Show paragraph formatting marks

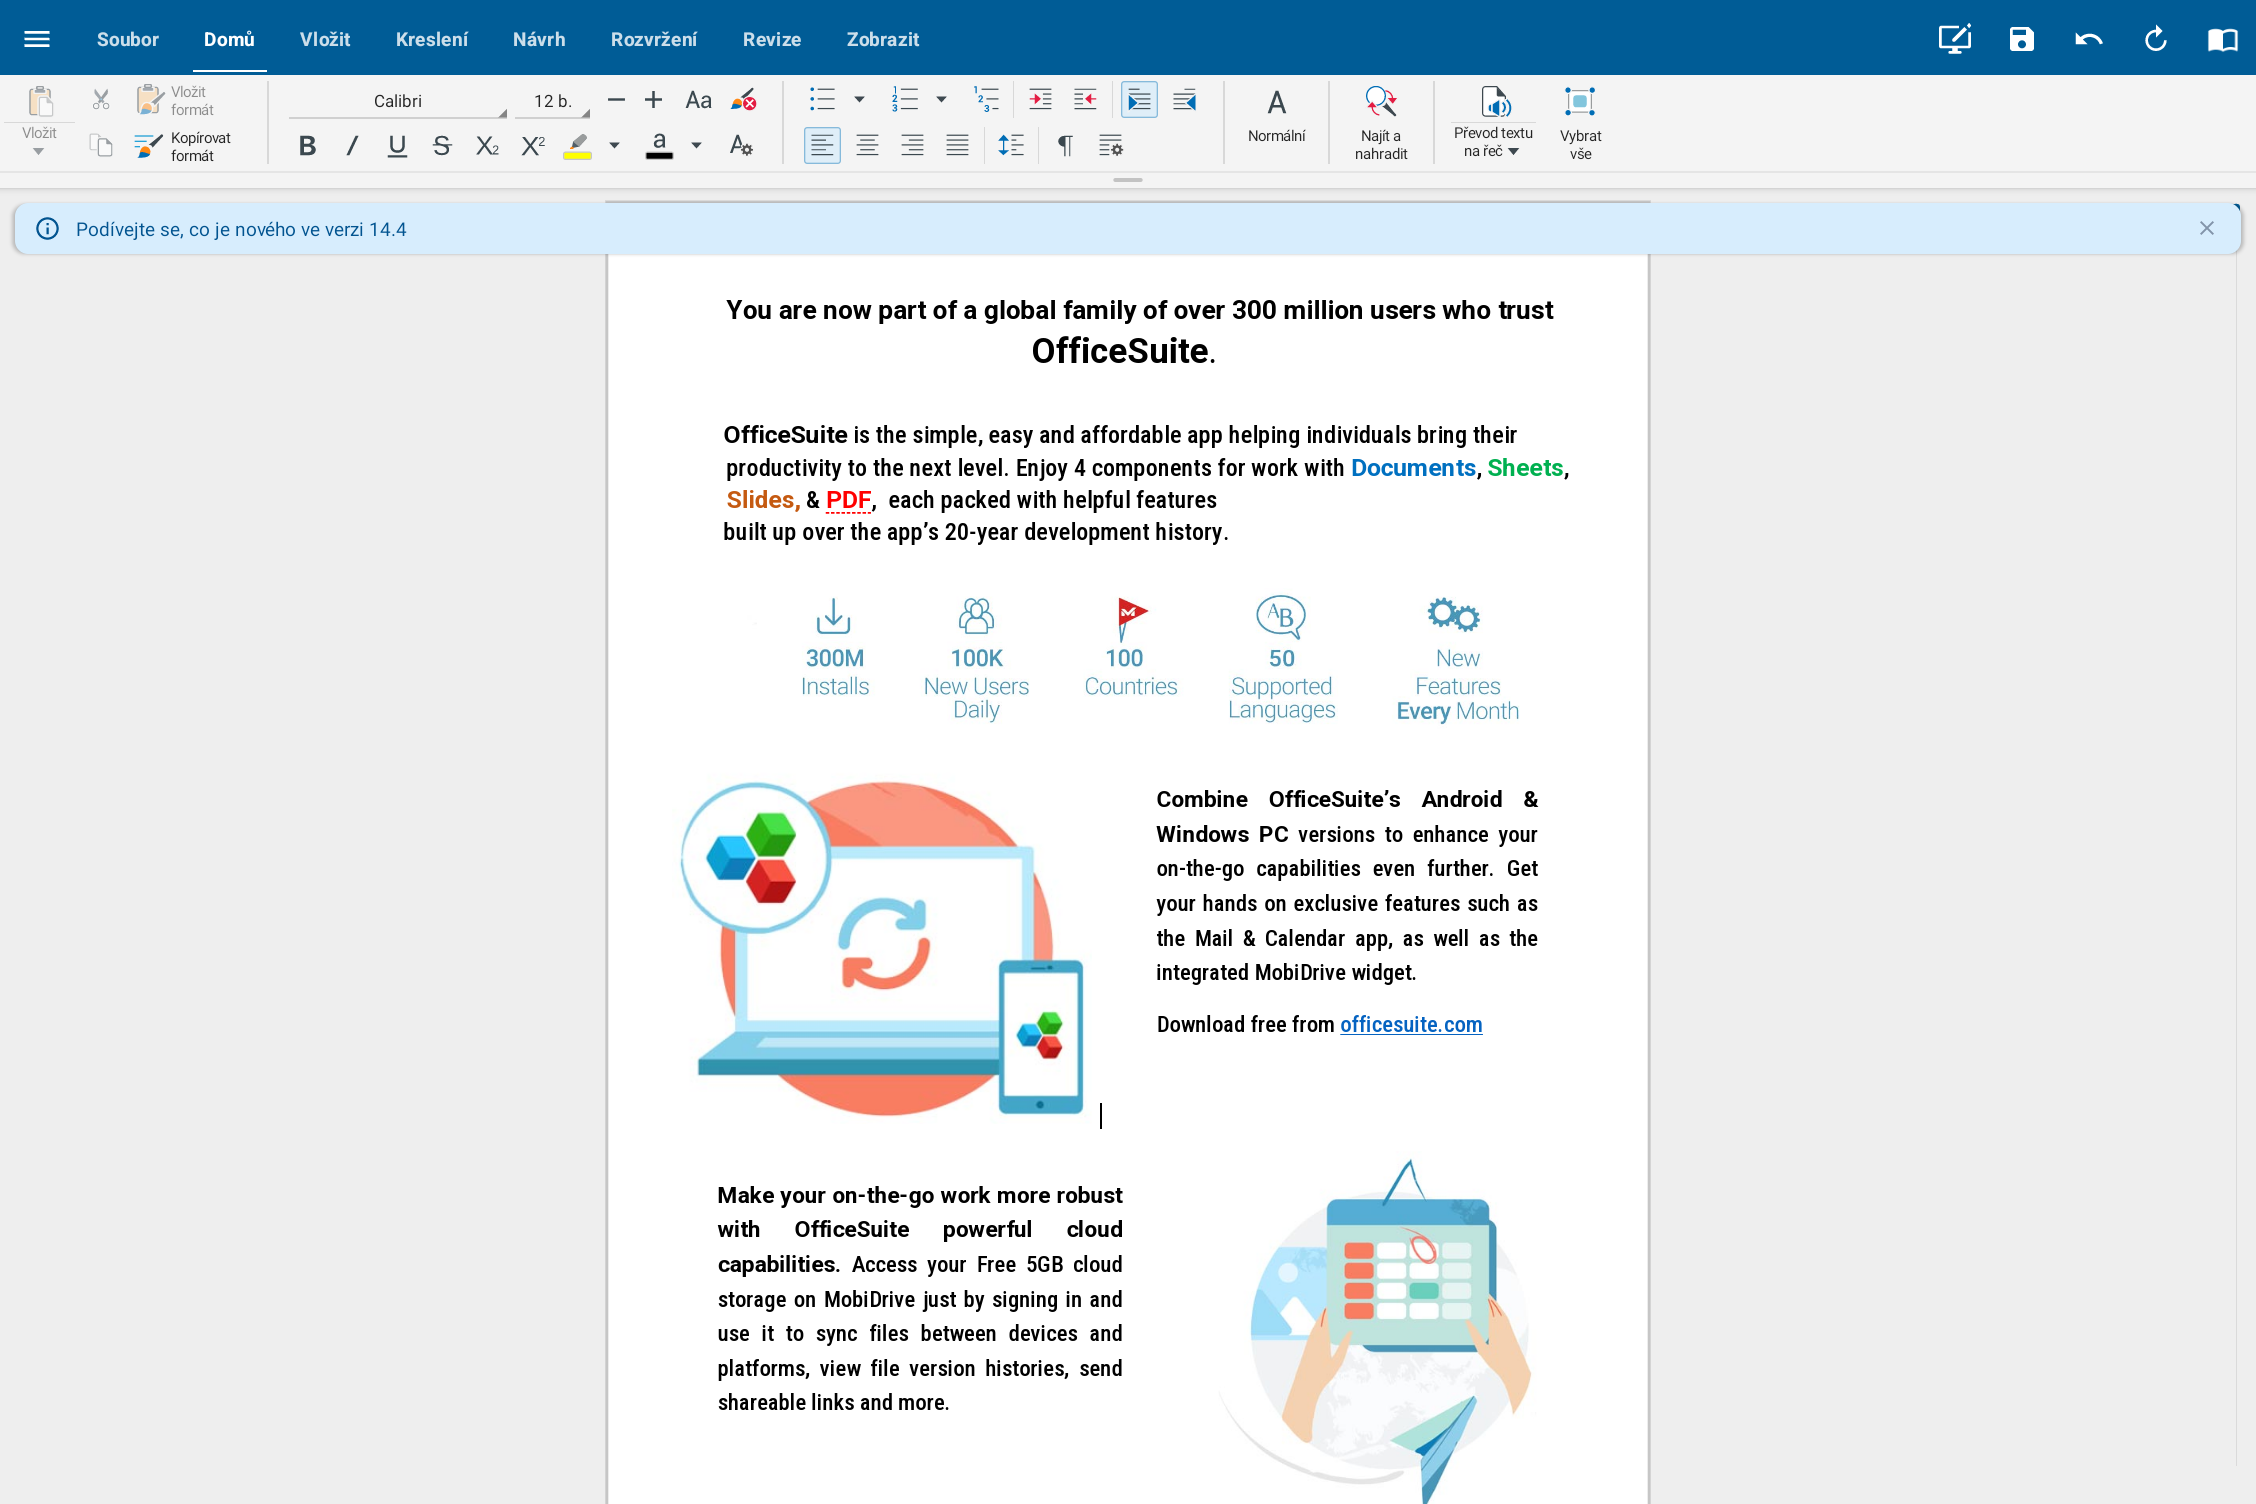(x=1065, y=146)
